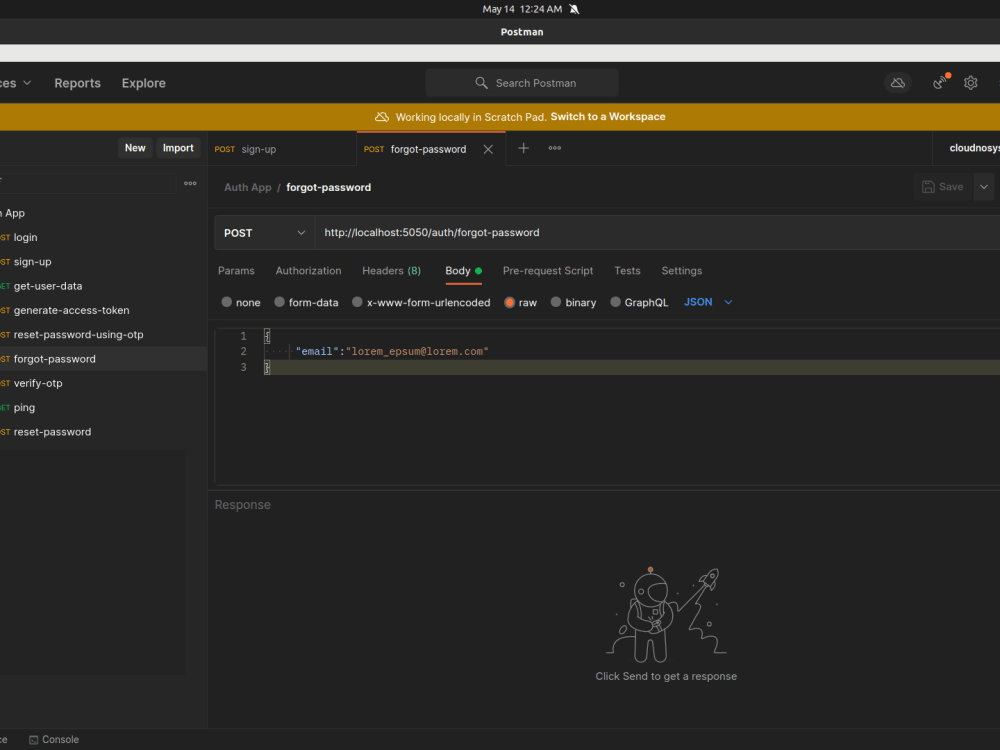Click the date and time in top bar
1000x750 pixels.
click(522, 9)
